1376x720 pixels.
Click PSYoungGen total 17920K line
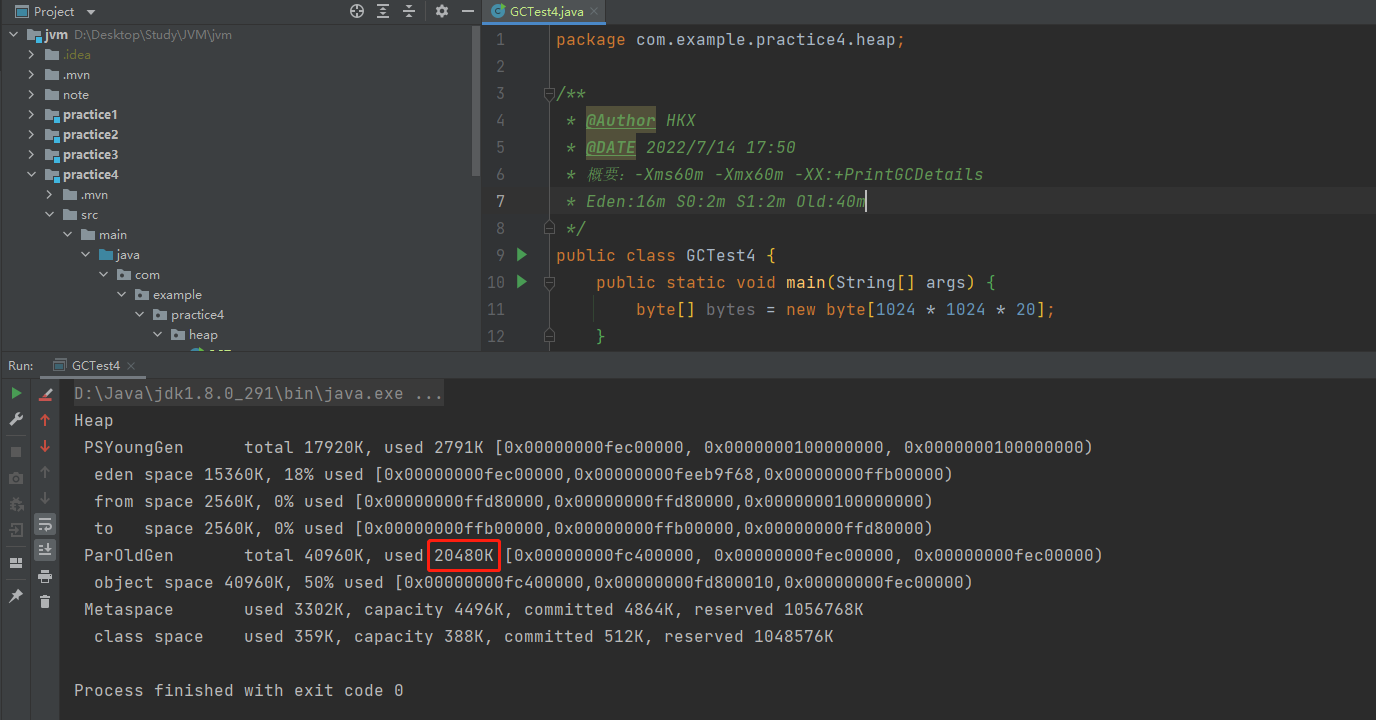588,448
